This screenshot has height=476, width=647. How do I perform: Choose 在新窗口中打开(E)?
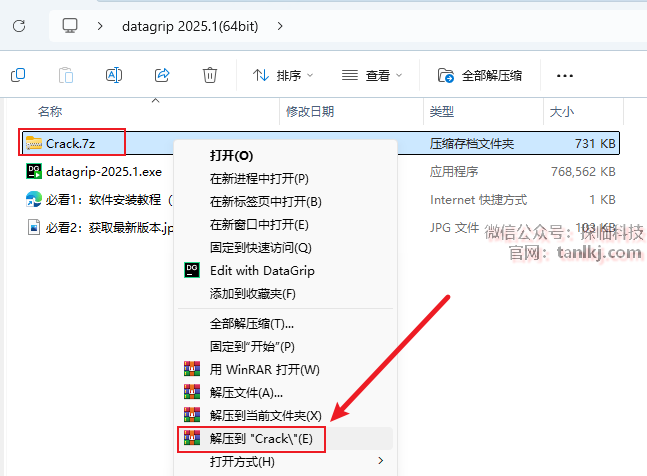(259, 225)
